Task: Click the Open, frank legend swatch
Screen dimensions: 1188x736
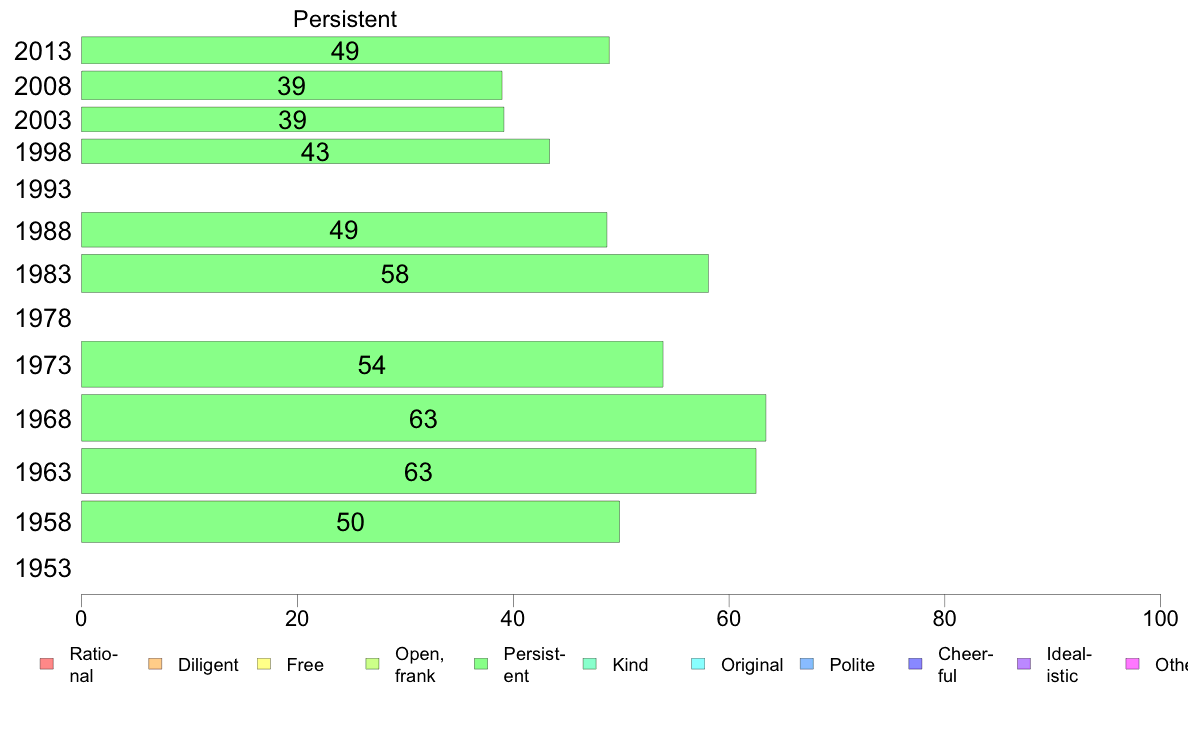Action: coord(372,664)
